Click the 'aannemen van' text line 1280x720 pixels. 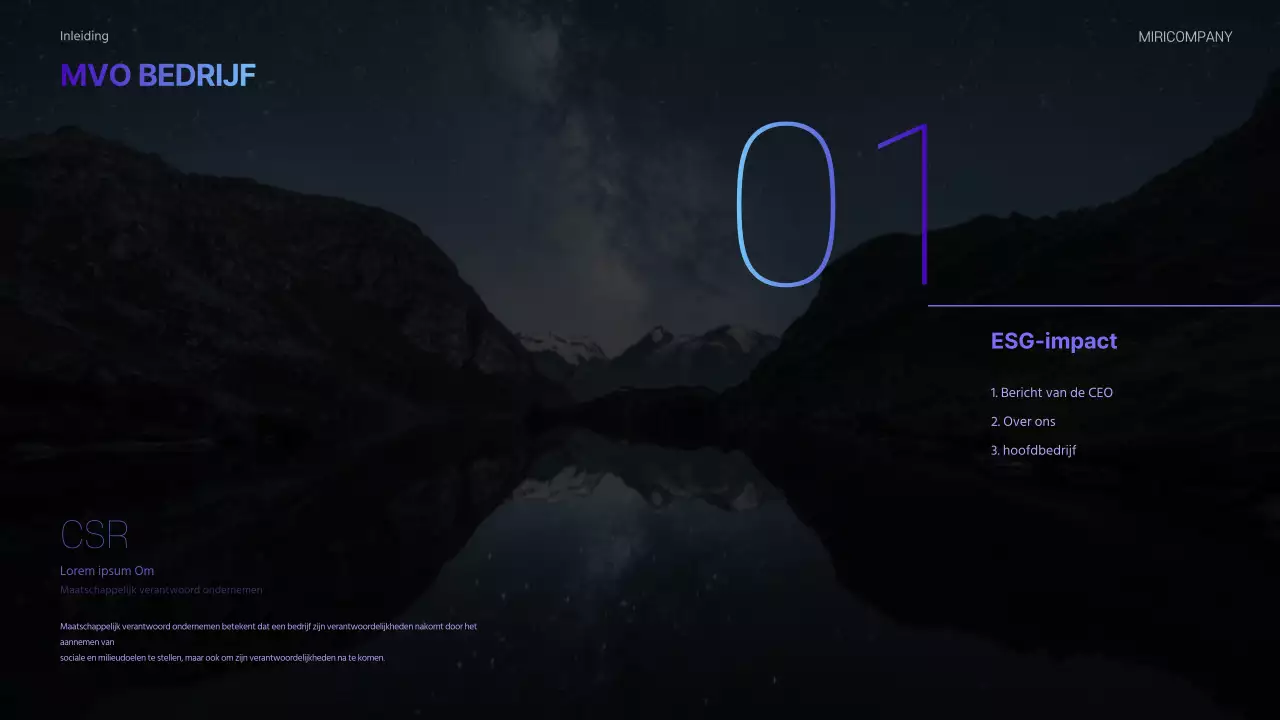pyautogui.click(x=87, y=642)
